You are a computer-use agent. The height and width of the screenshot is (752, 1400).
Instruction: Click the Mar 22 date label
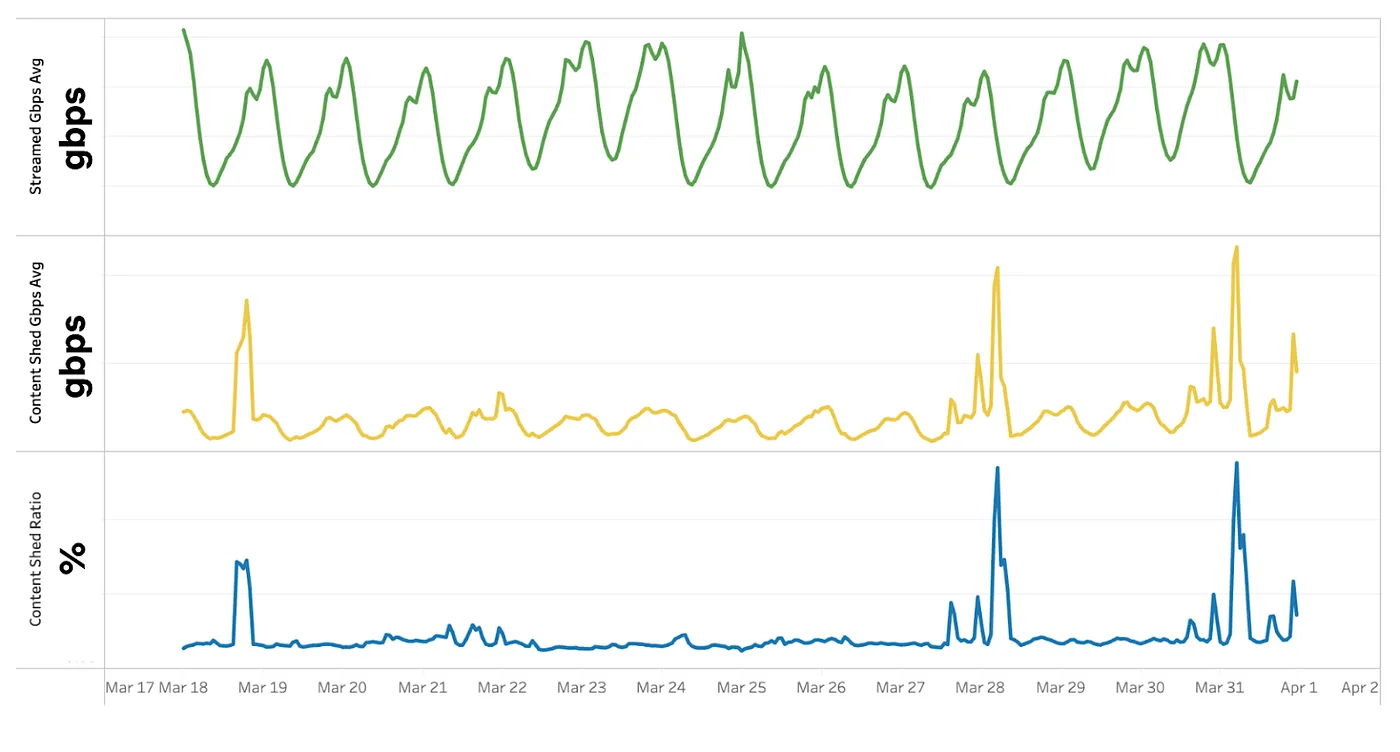coord(502,688)
